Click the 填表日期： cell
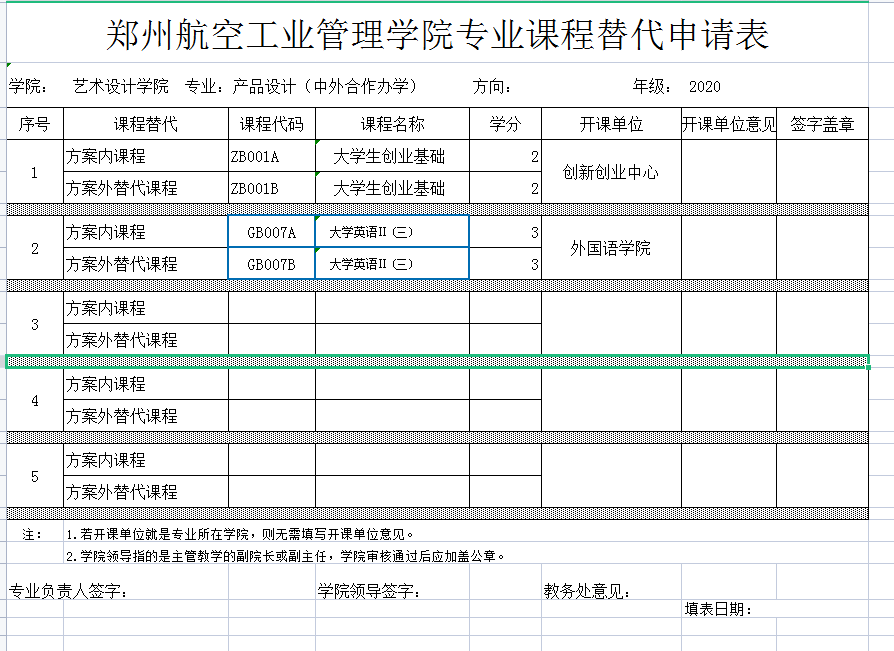Viewport: 894px width, 651px height. (x=718, y=609)
